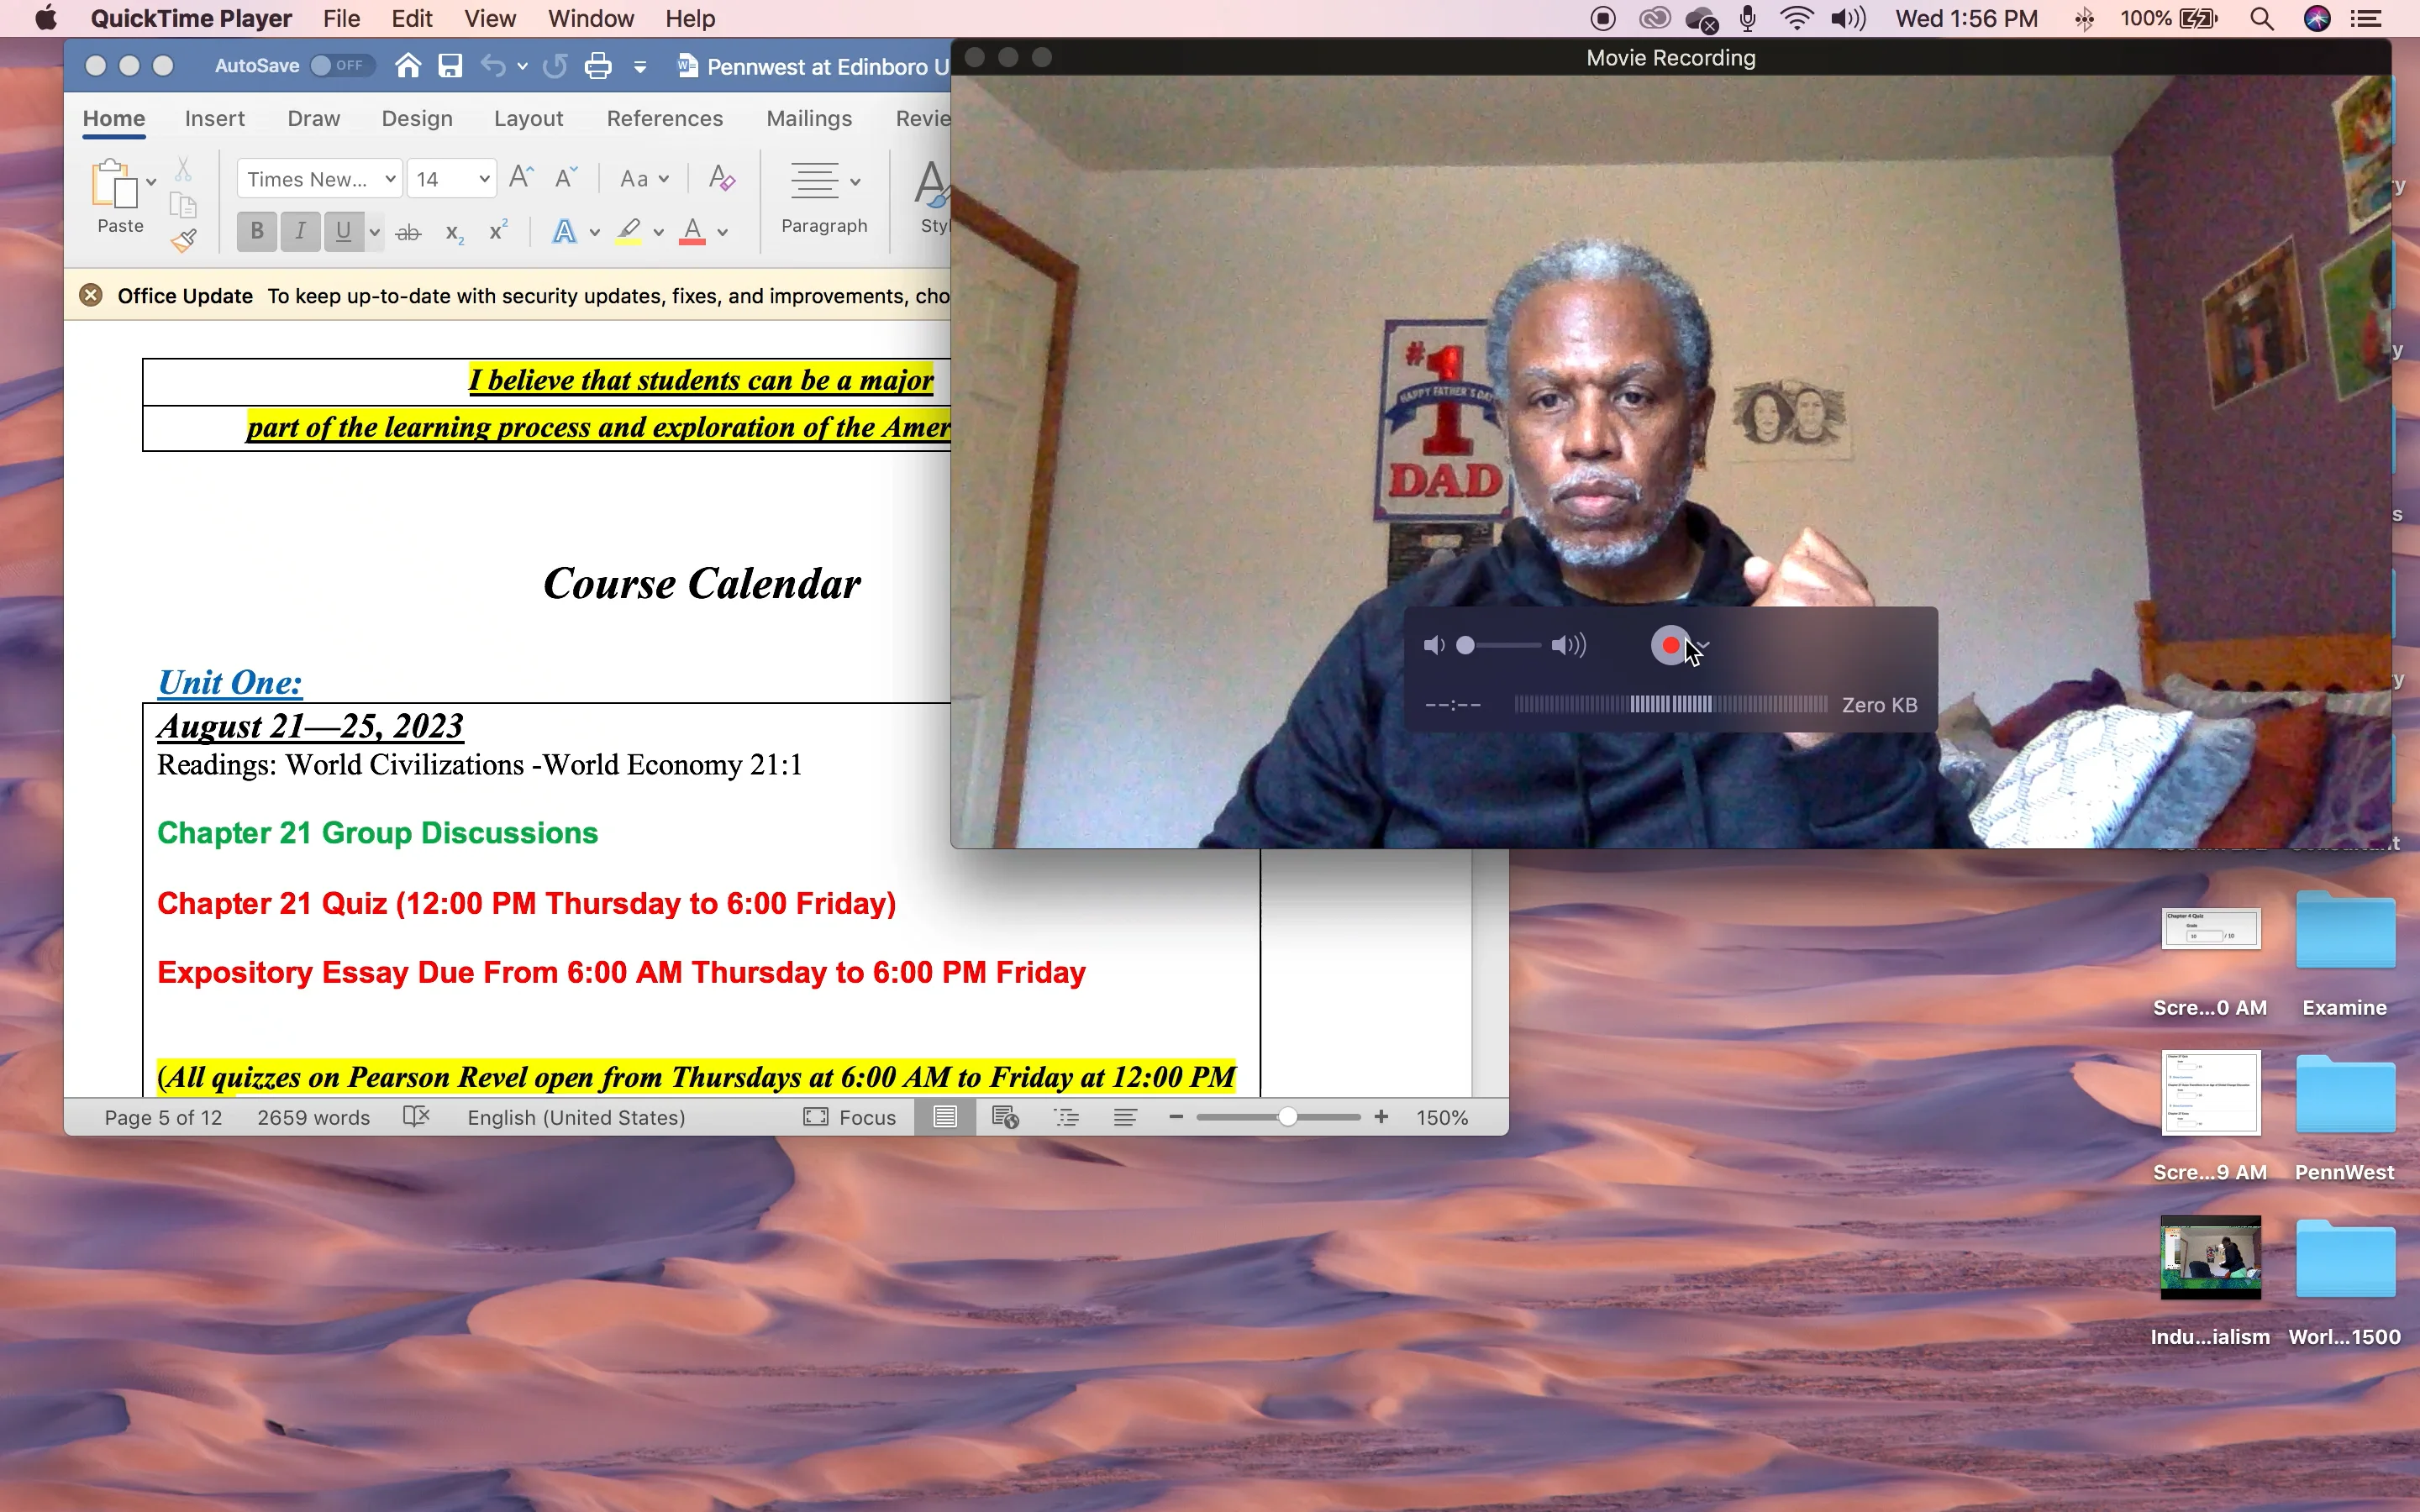
Task: Open the QuickTime File menu
Action: click(x=341, y=19)
